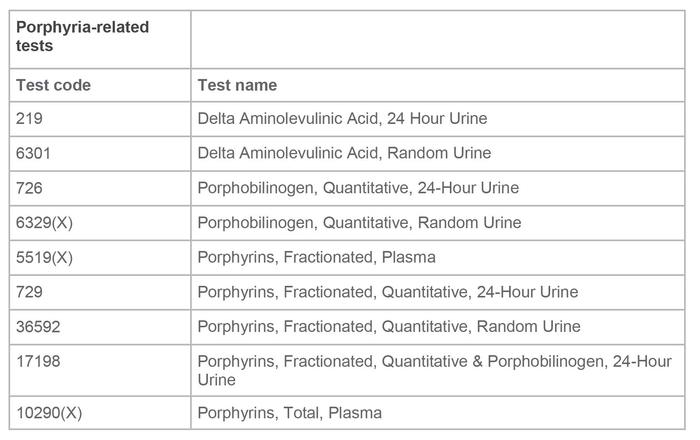Viewport: 700px width, 440px height.
Task: Select Porphyrins, Fractionated, Plasma
Action: coord(316,258)
